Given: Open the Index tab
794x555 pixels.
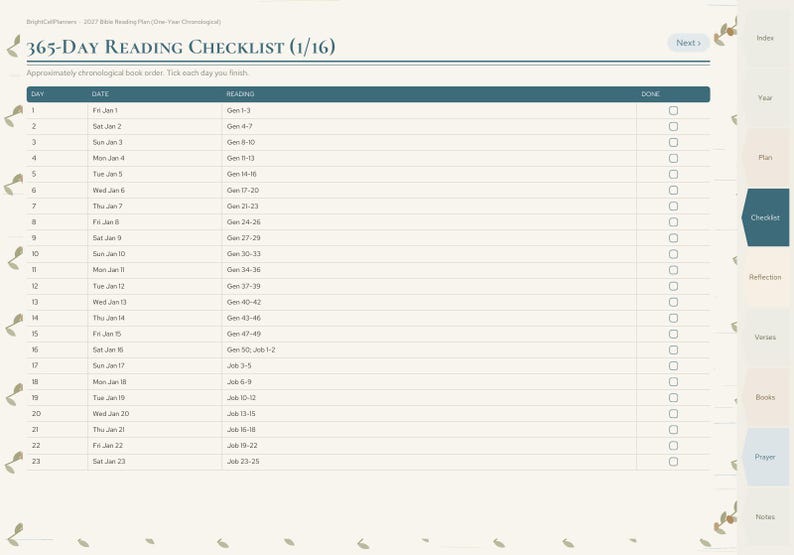Looking at the screenshot, I should [x=765, y=38].
